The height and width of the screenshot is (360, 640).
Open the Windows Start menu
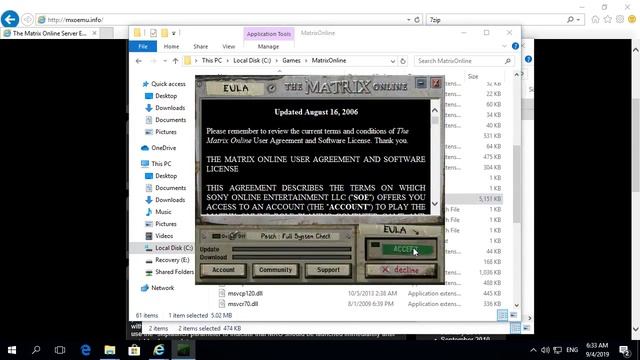[12, 350]
